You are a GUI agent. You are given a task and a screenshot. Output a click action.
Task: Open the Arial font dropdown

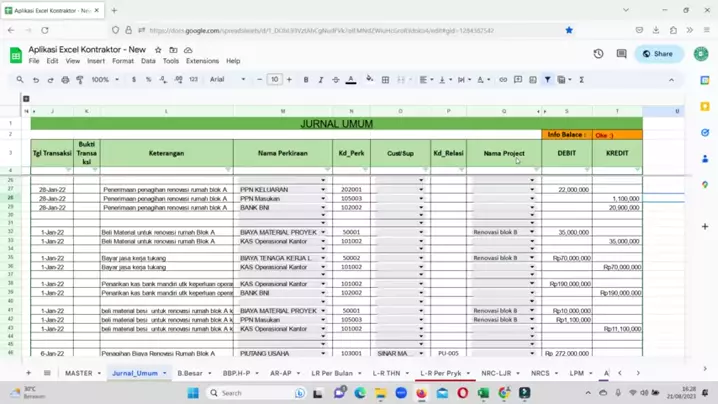coord(229,80)
